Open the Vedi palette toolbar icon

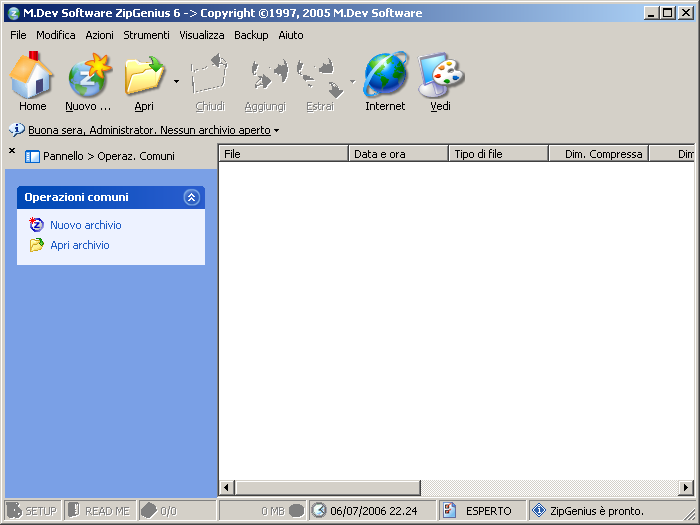click(441, 75)
